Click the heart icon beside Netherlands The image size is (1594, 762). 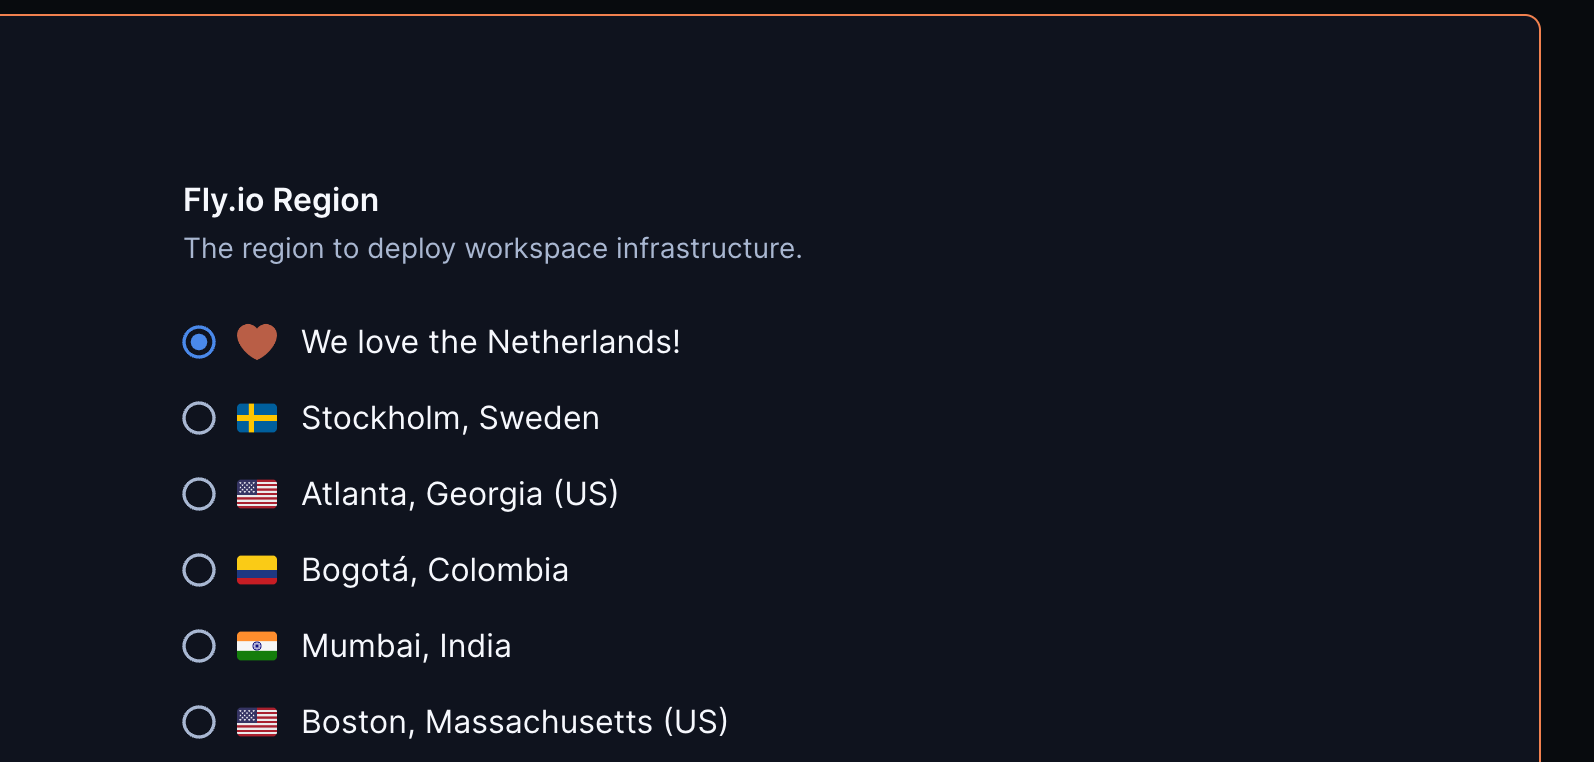[x=257, y=342]
